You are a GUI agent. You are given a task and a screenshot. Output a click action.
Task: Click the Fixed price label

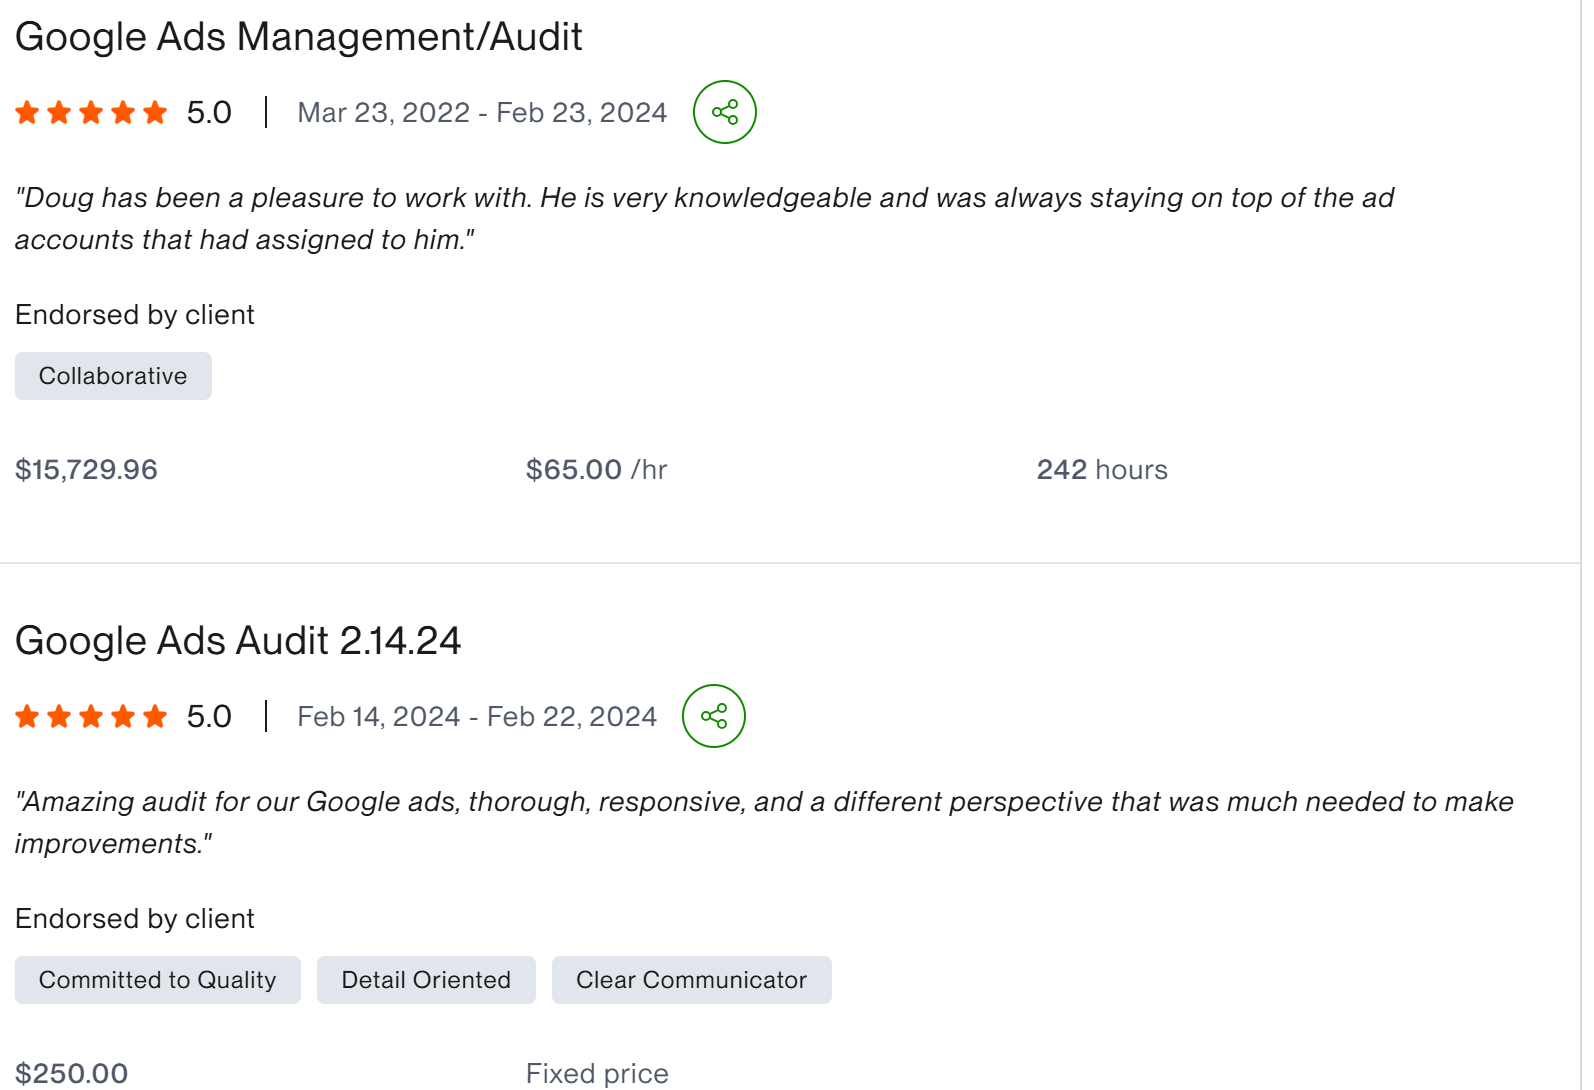click(597, 1074)
